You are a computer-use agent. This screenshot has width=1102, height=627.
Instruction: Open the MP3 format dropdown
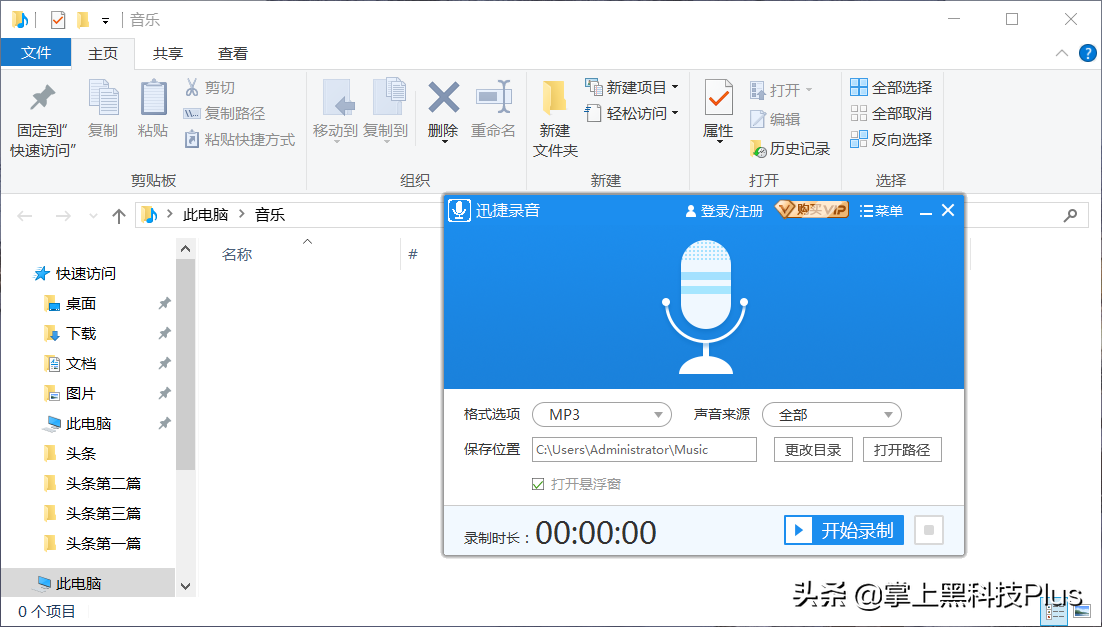point(602,415)
